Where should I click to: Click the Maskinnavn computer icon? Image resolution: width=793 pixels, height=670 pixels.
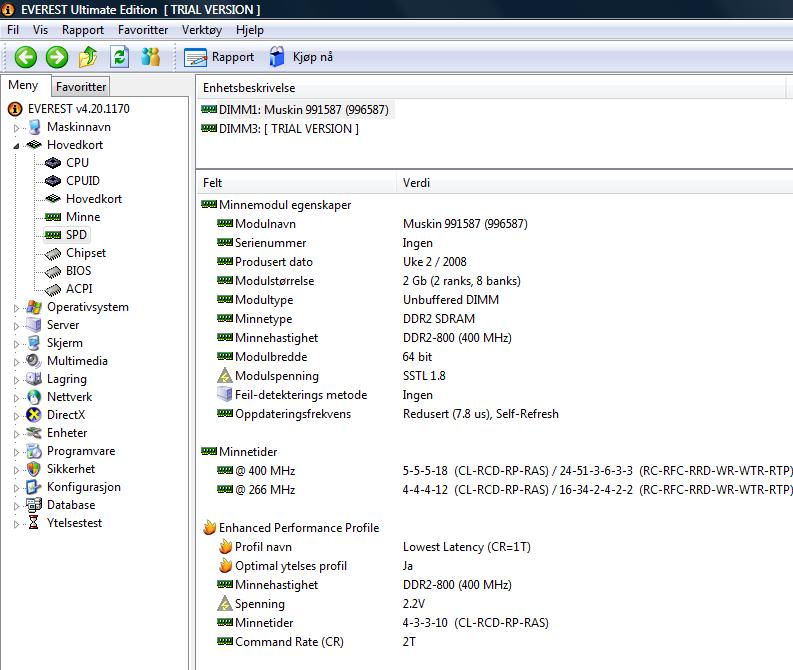pos(34,127)
